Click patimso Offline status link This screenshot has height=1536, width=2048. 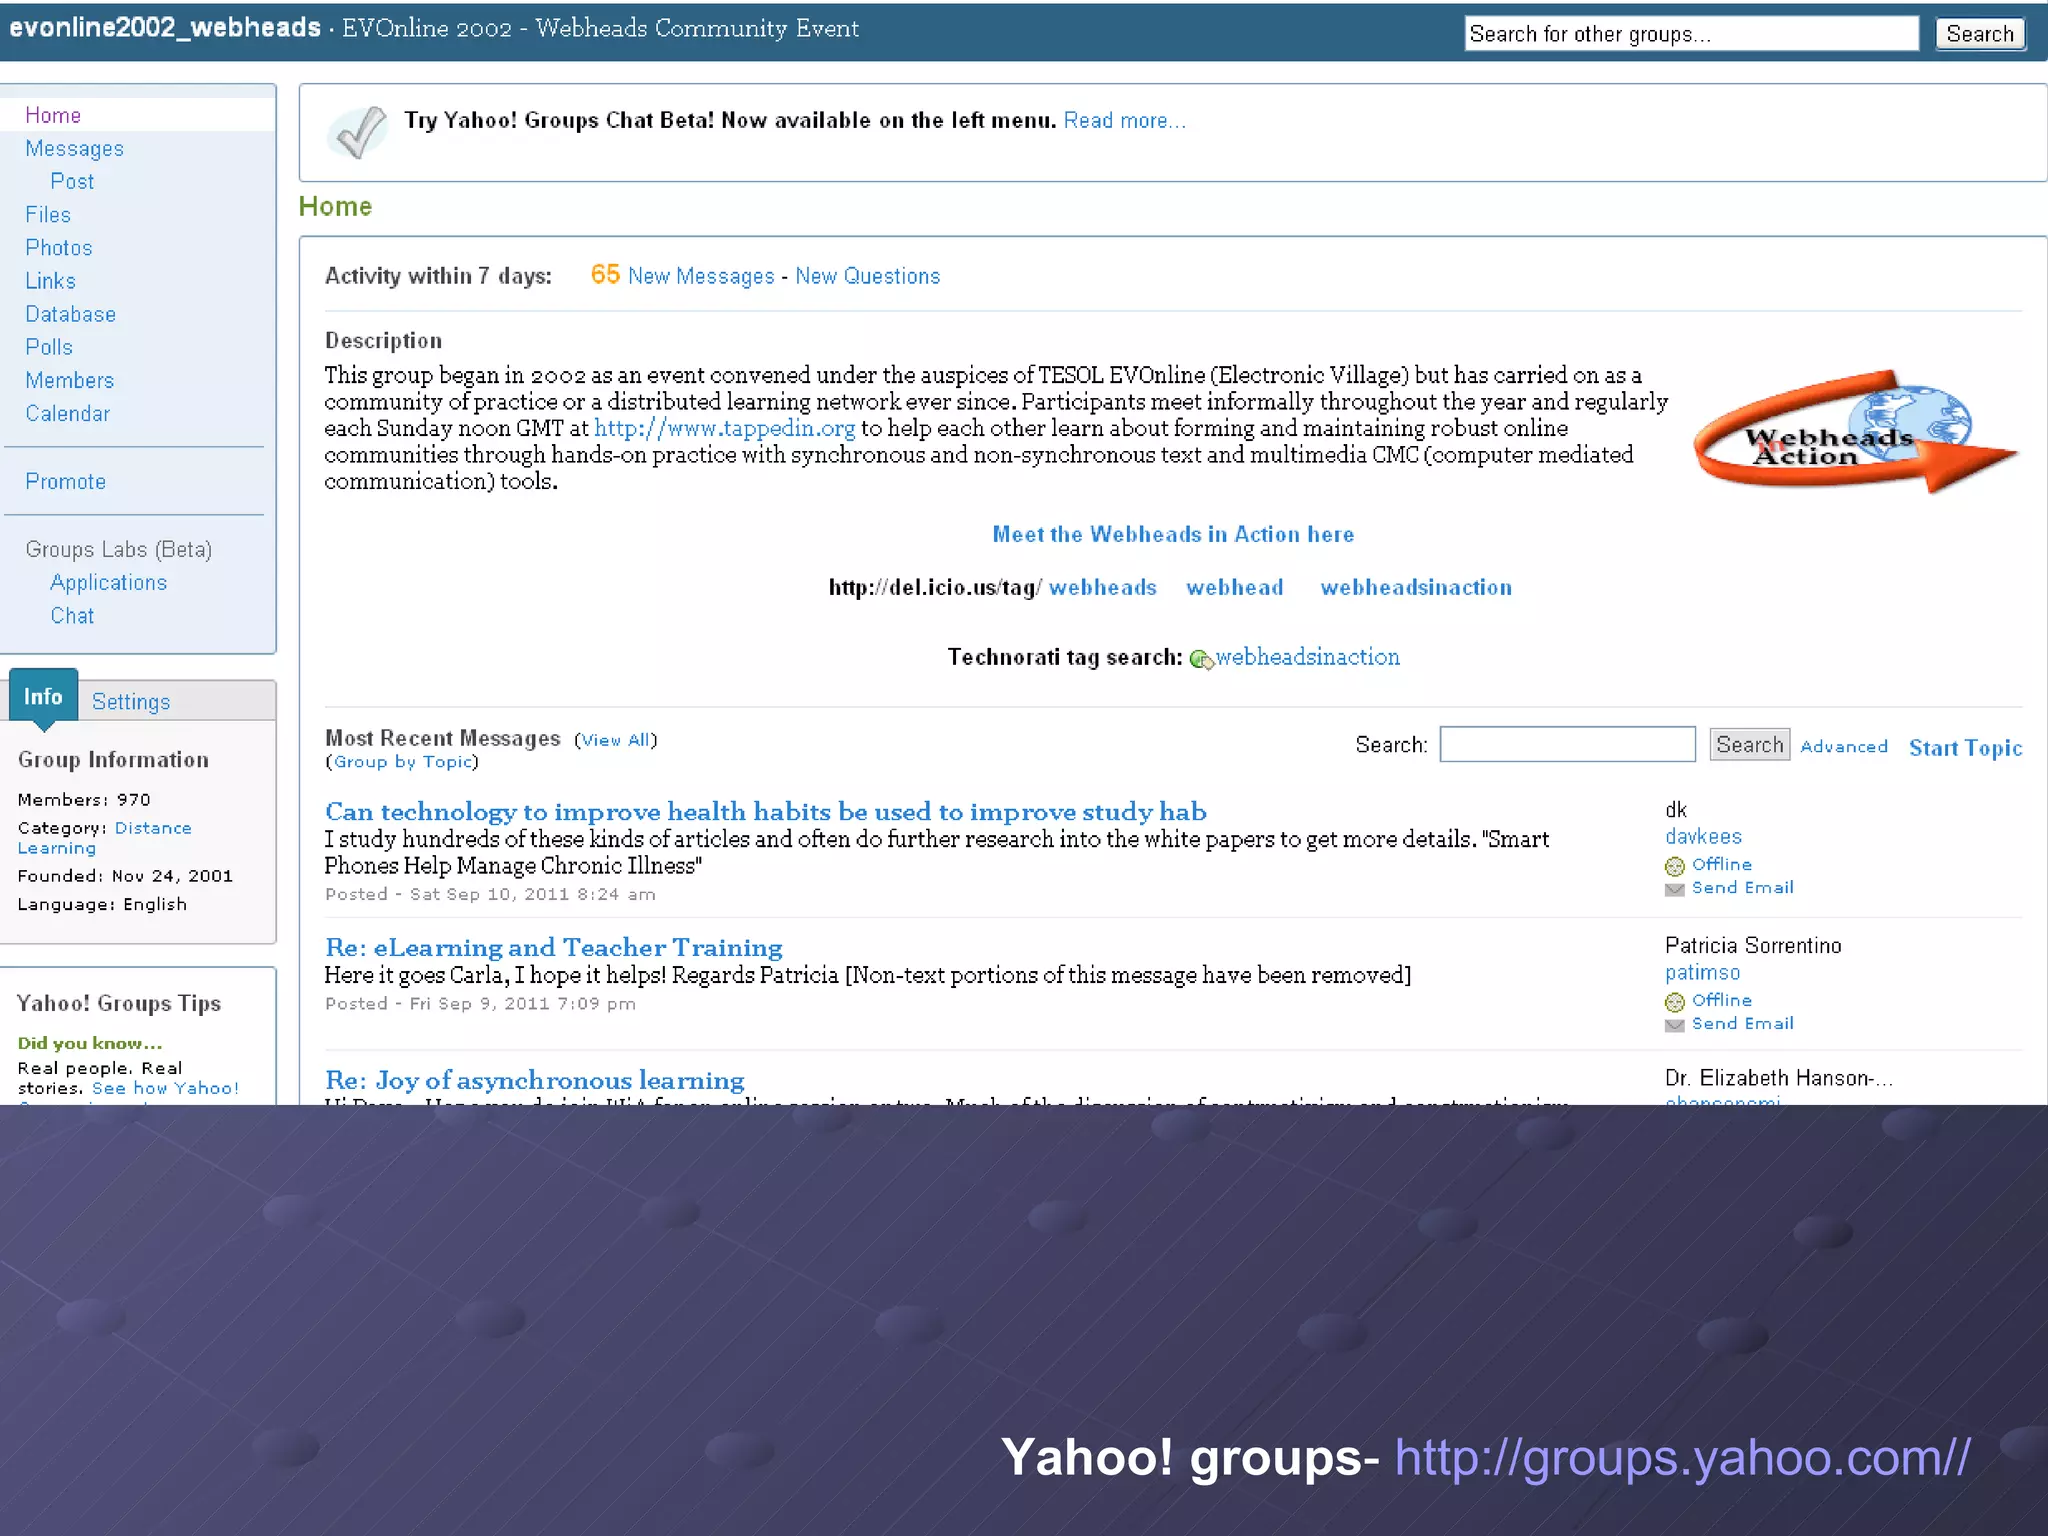click(1721, 1000)
